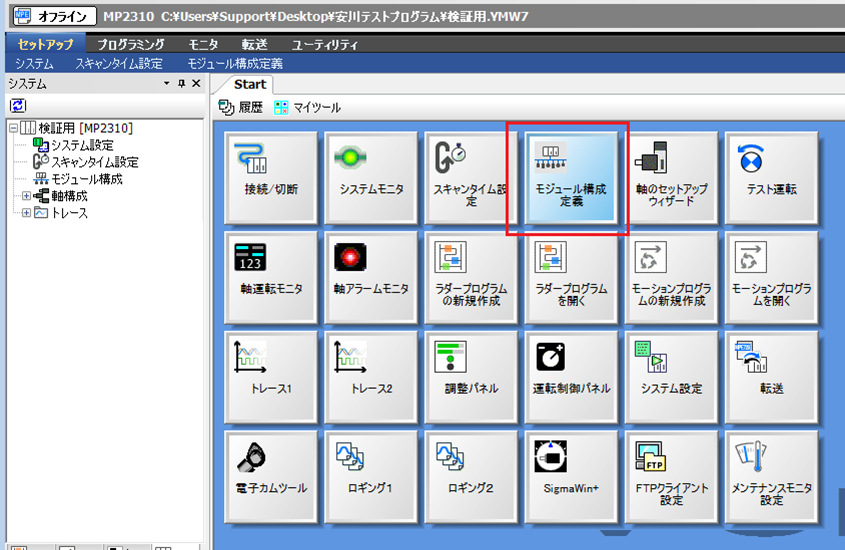Collapse the 検証用 [MP2310] root node
845x550 pixels.
(x=13, y=129)
